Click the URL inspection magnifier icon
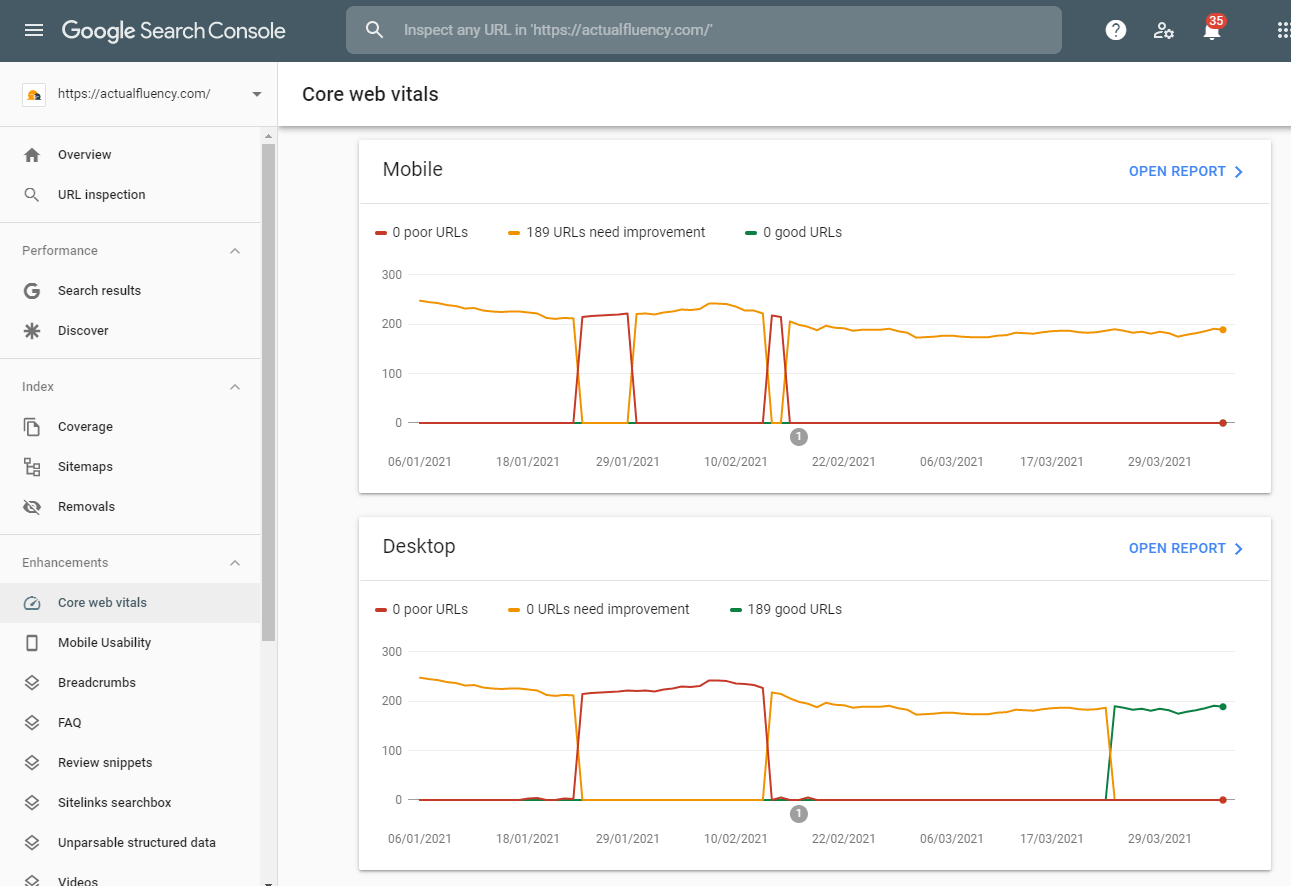1291x886 pixels. [x=32, y=195]
